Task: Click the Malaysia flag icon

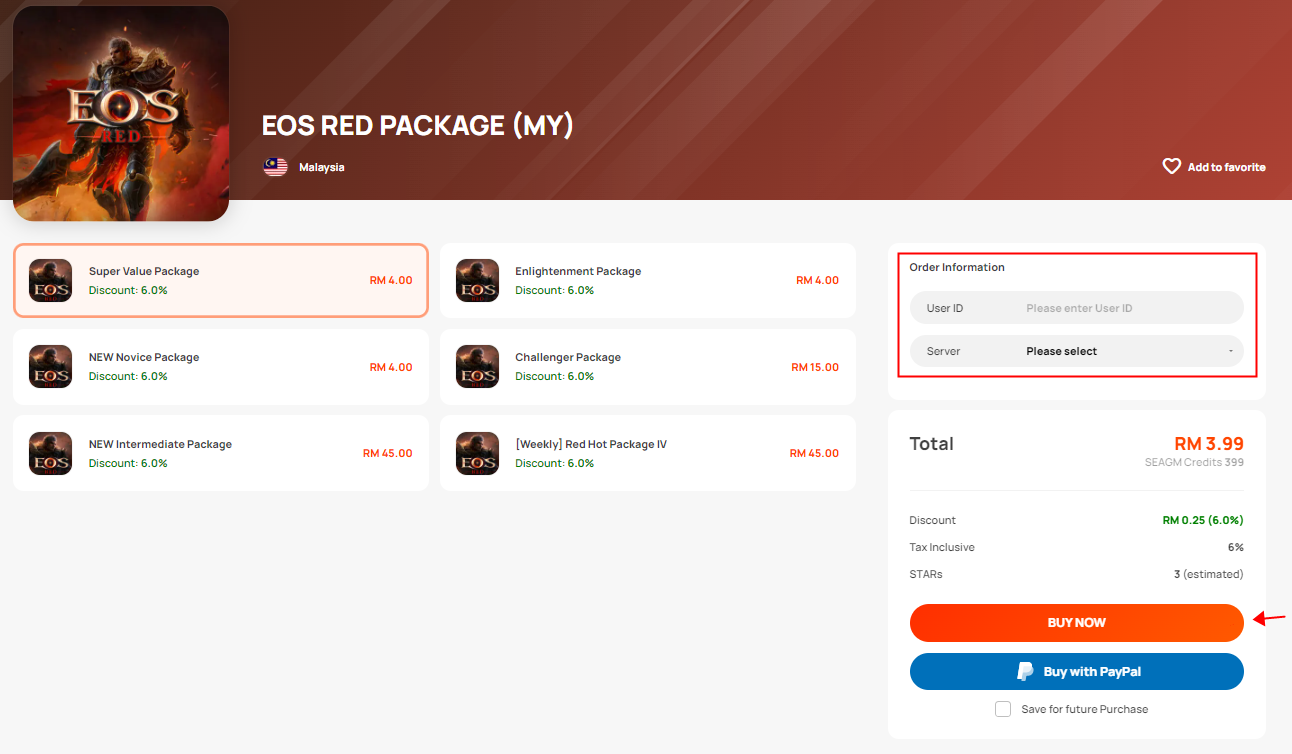Action: click(x=275, y=167)
